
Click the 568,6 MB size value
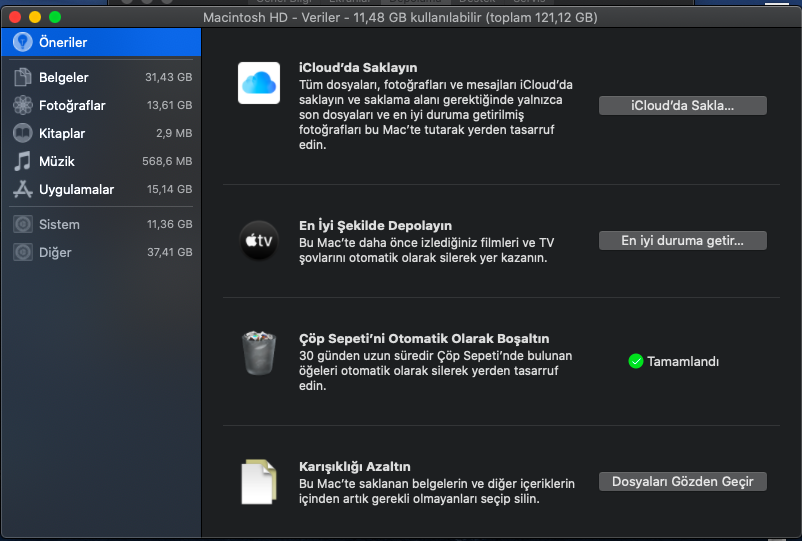[x=167, y=161]
